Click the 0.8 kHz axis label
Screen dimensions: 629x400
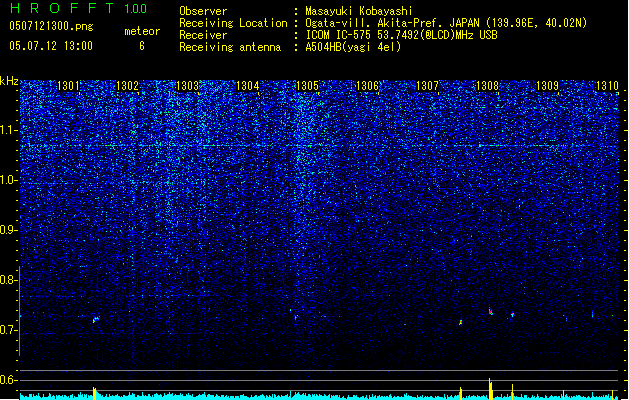tap(8, 280)
